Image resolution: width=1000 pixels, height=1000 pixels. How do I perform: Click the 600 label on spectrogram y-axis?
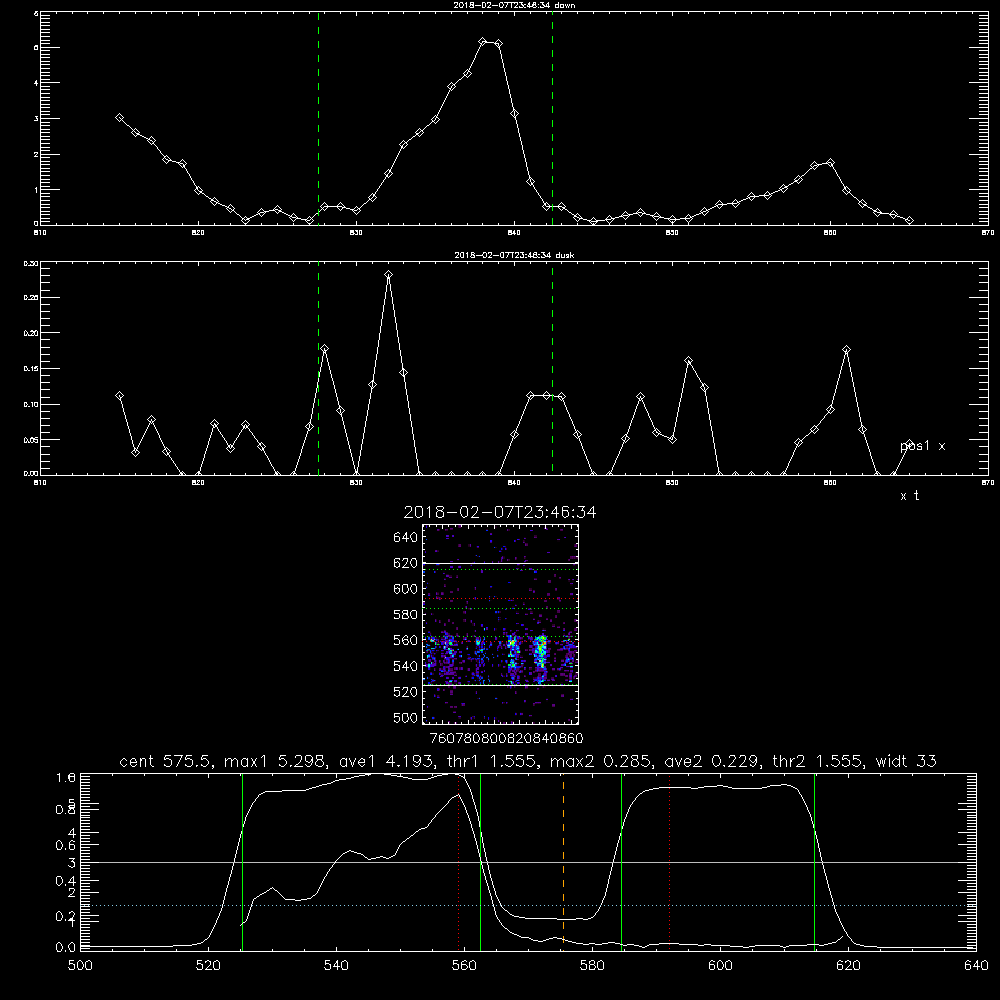406,589
